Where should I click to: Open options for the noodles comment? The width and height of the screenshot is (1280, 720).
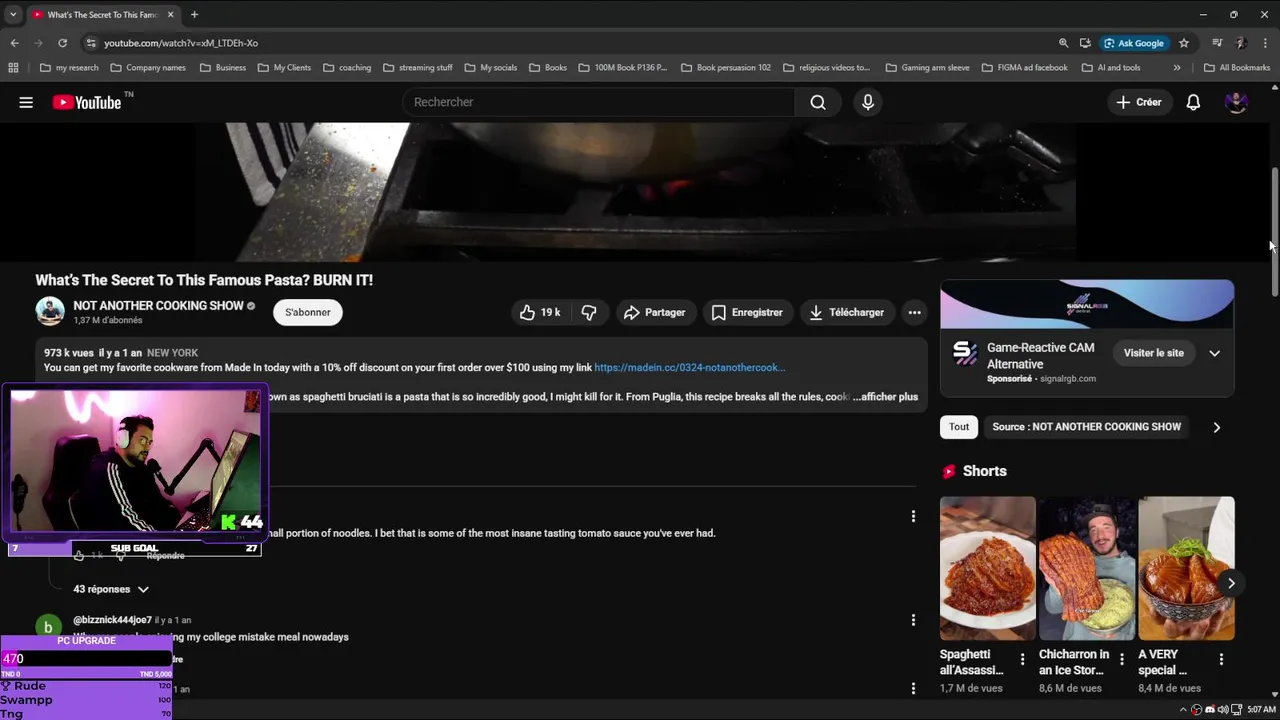click(913, 516)
